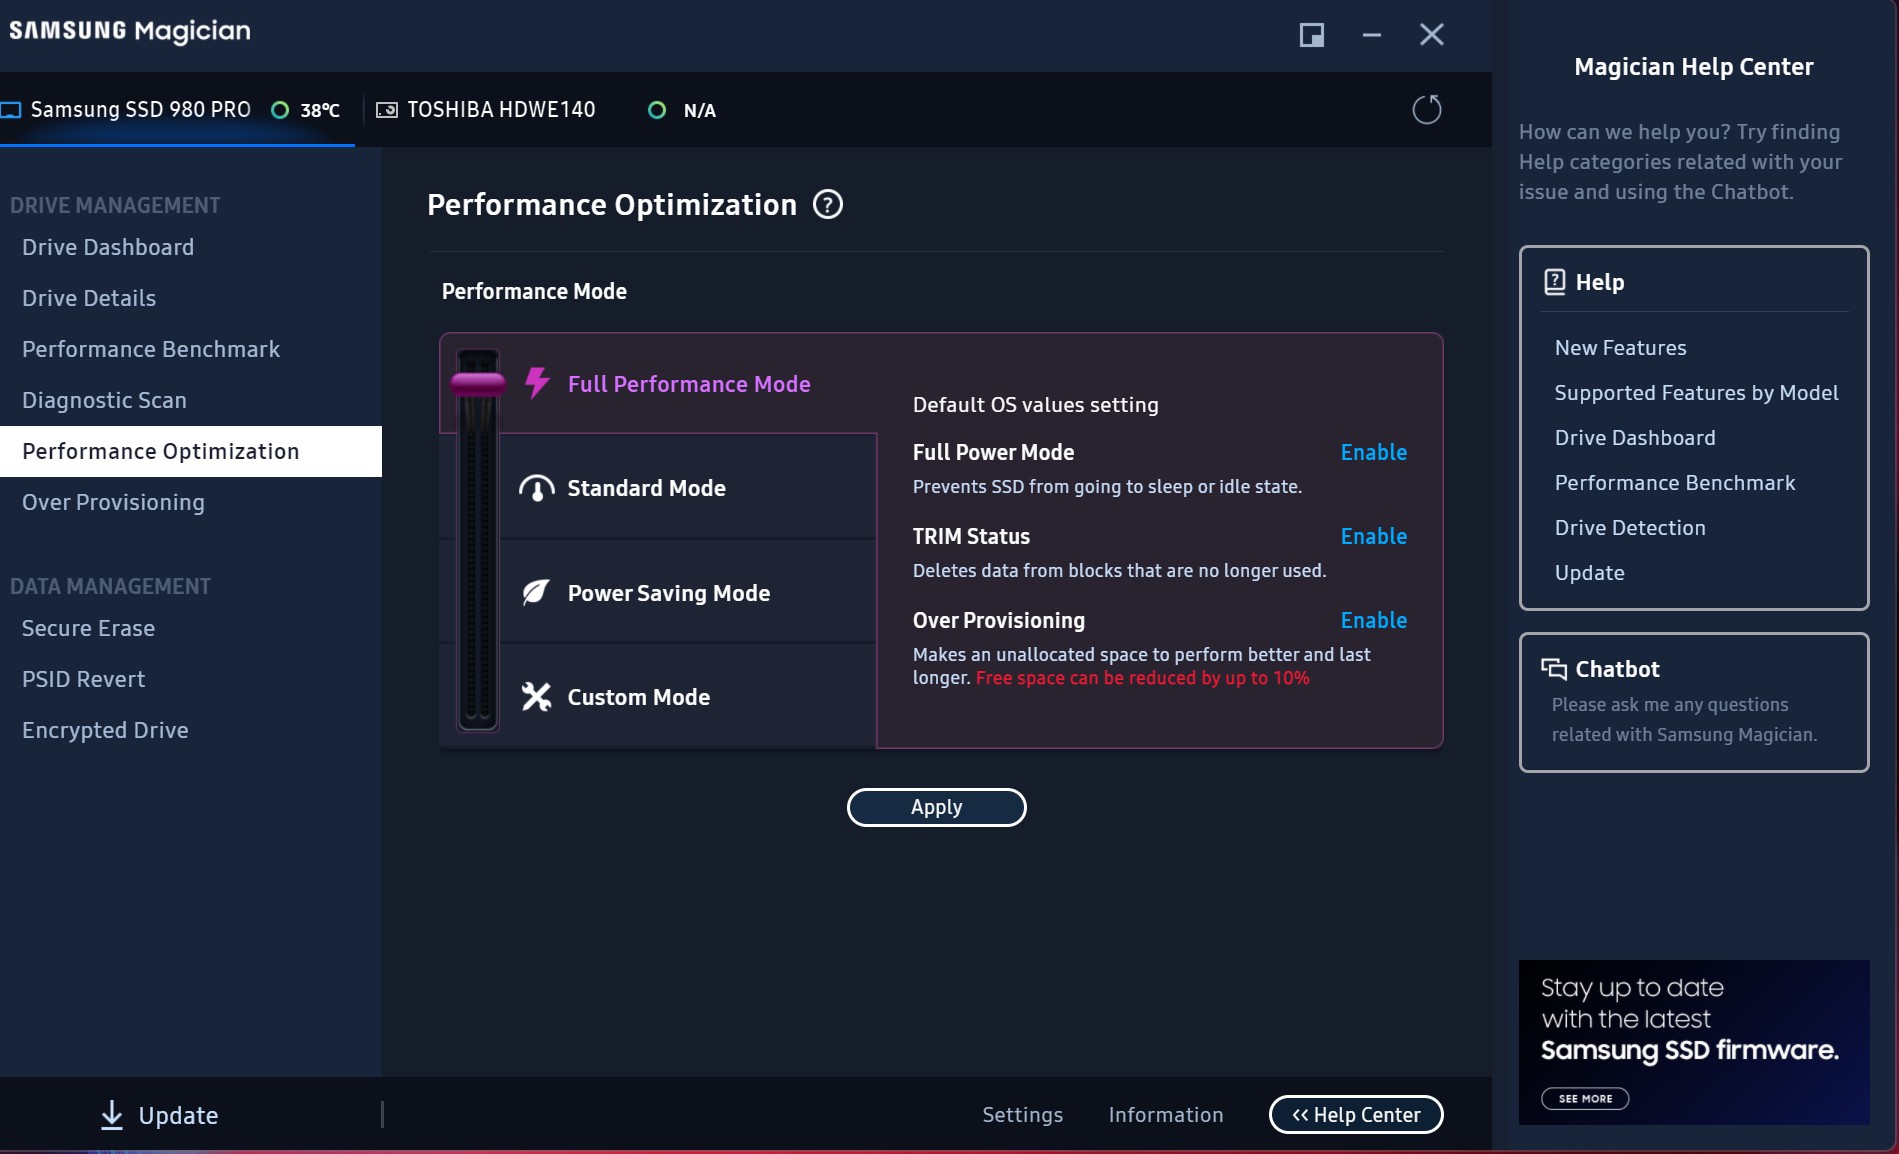
Task: Open Secure Erase from Data Management
Action: 88,628
